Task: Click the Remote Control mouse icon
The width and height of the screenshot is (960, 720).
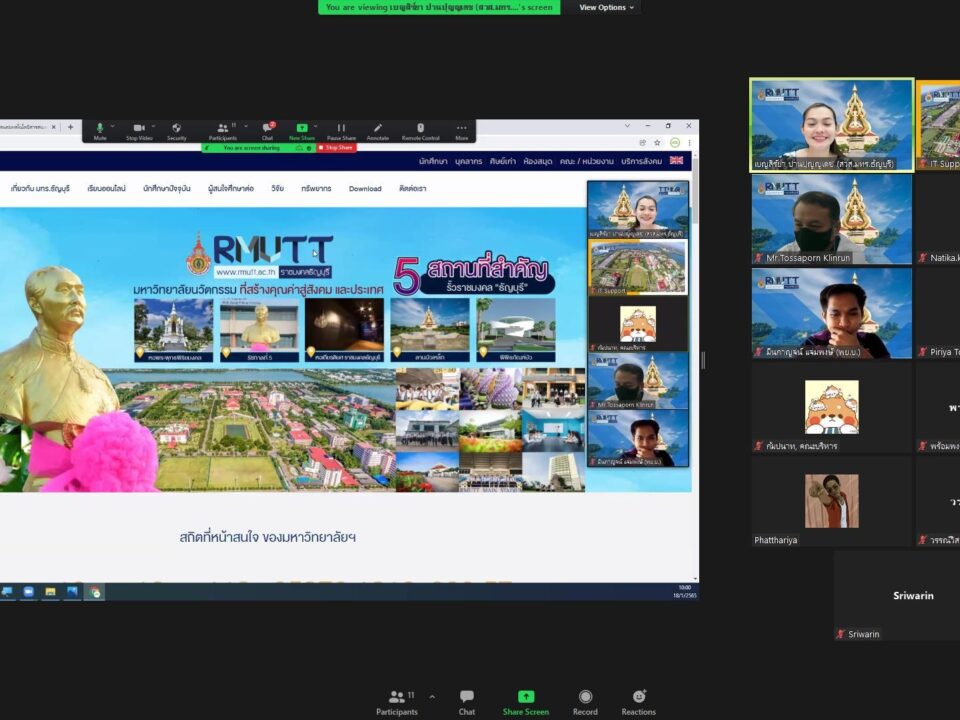Action: 421,130
